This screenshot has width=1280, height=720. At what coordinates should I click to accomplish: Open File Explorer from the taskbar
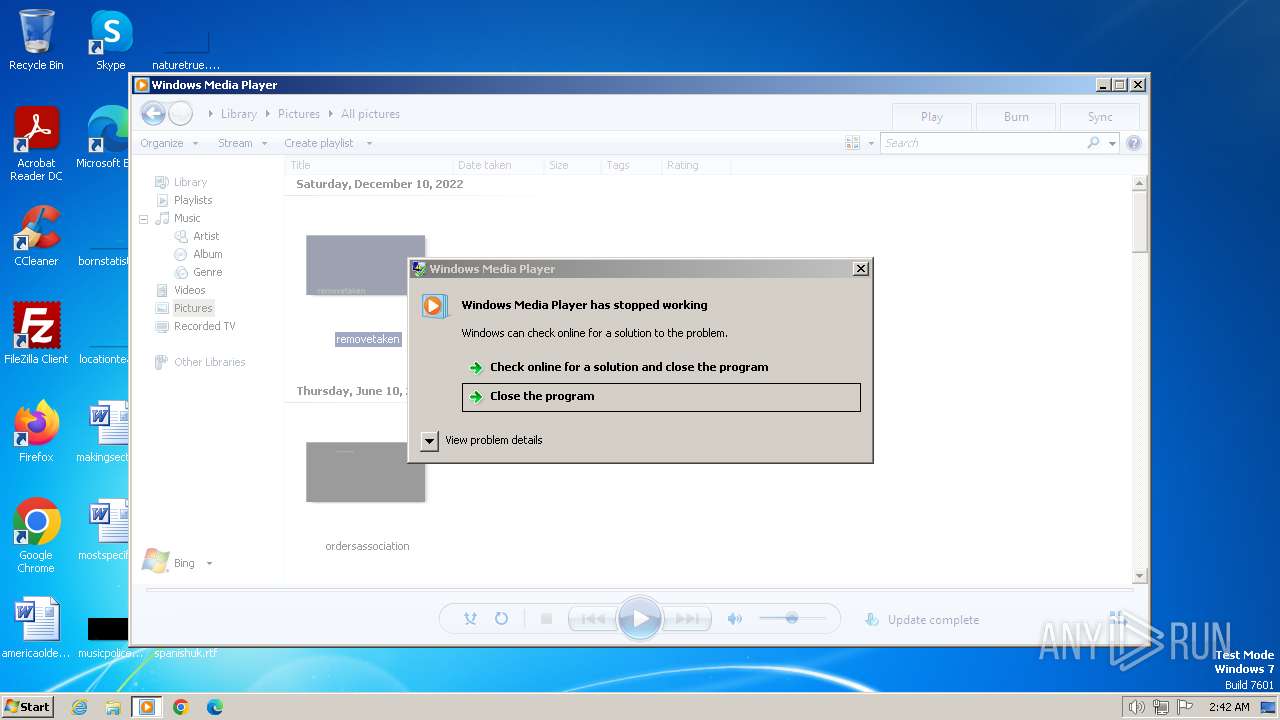pos(113,707)
